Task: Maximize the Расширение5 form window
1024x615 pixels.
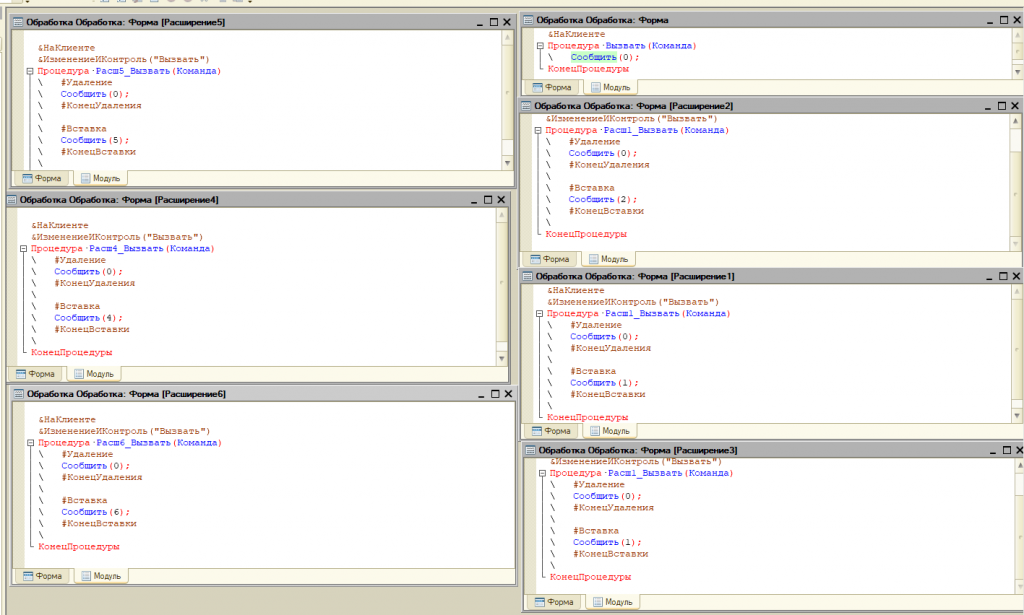Action: coord(492,21)
